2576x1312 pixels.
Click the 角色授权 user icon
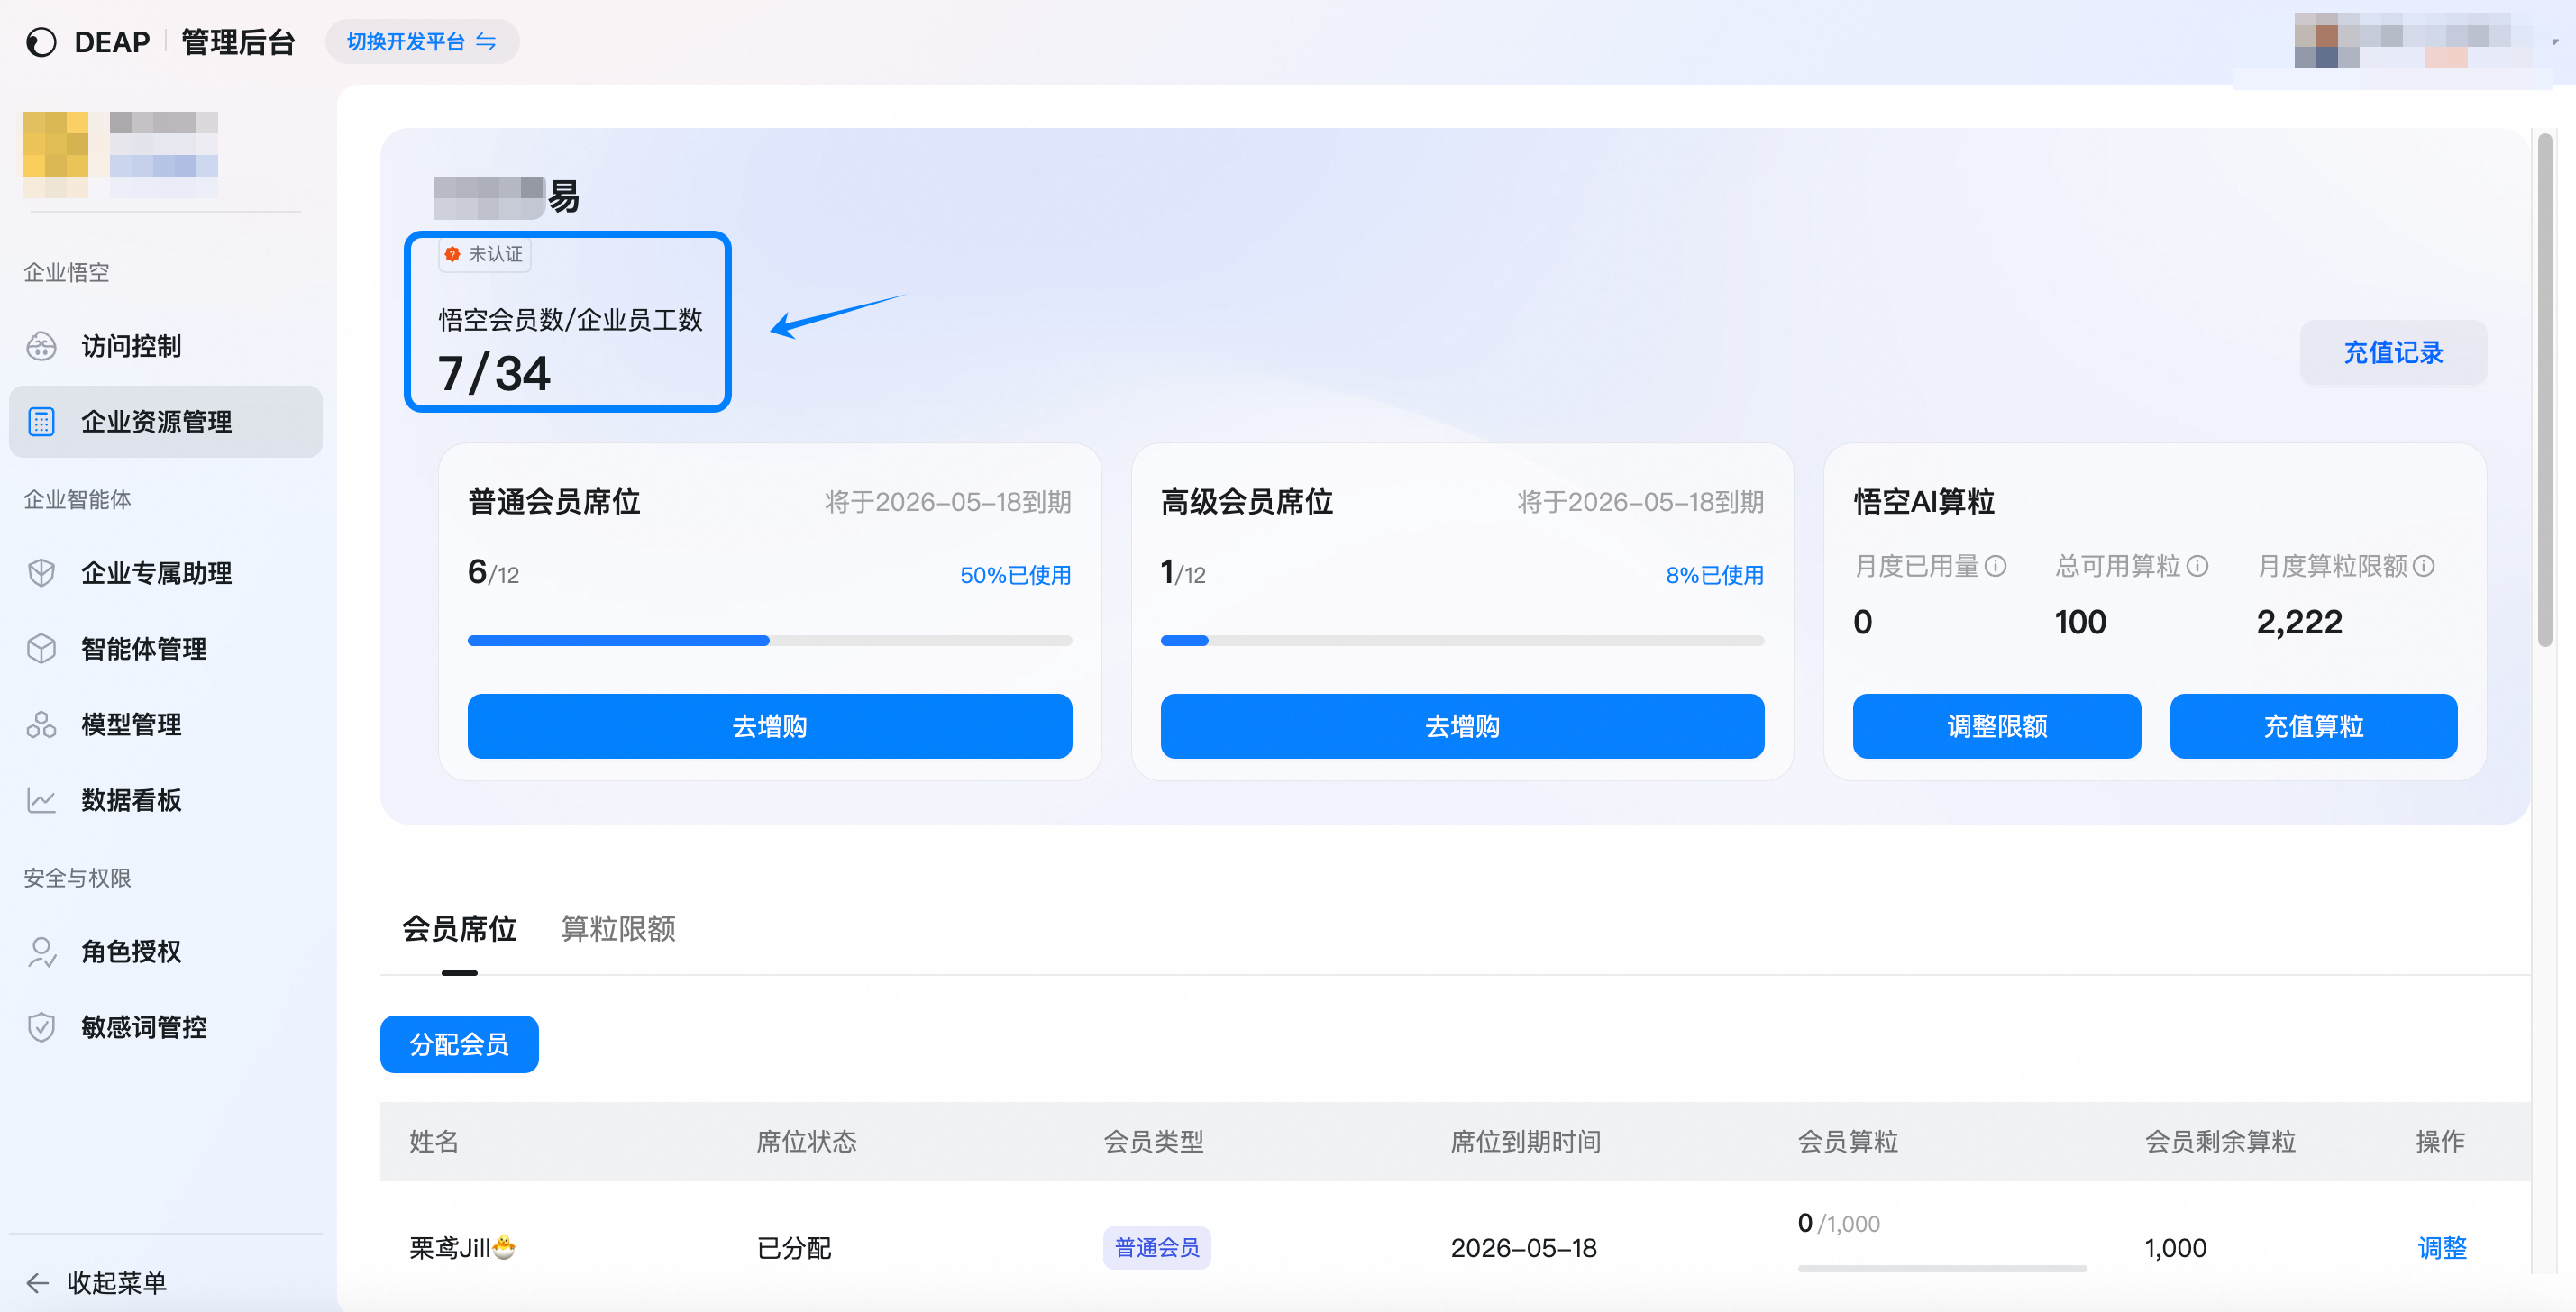pos(41,952)
